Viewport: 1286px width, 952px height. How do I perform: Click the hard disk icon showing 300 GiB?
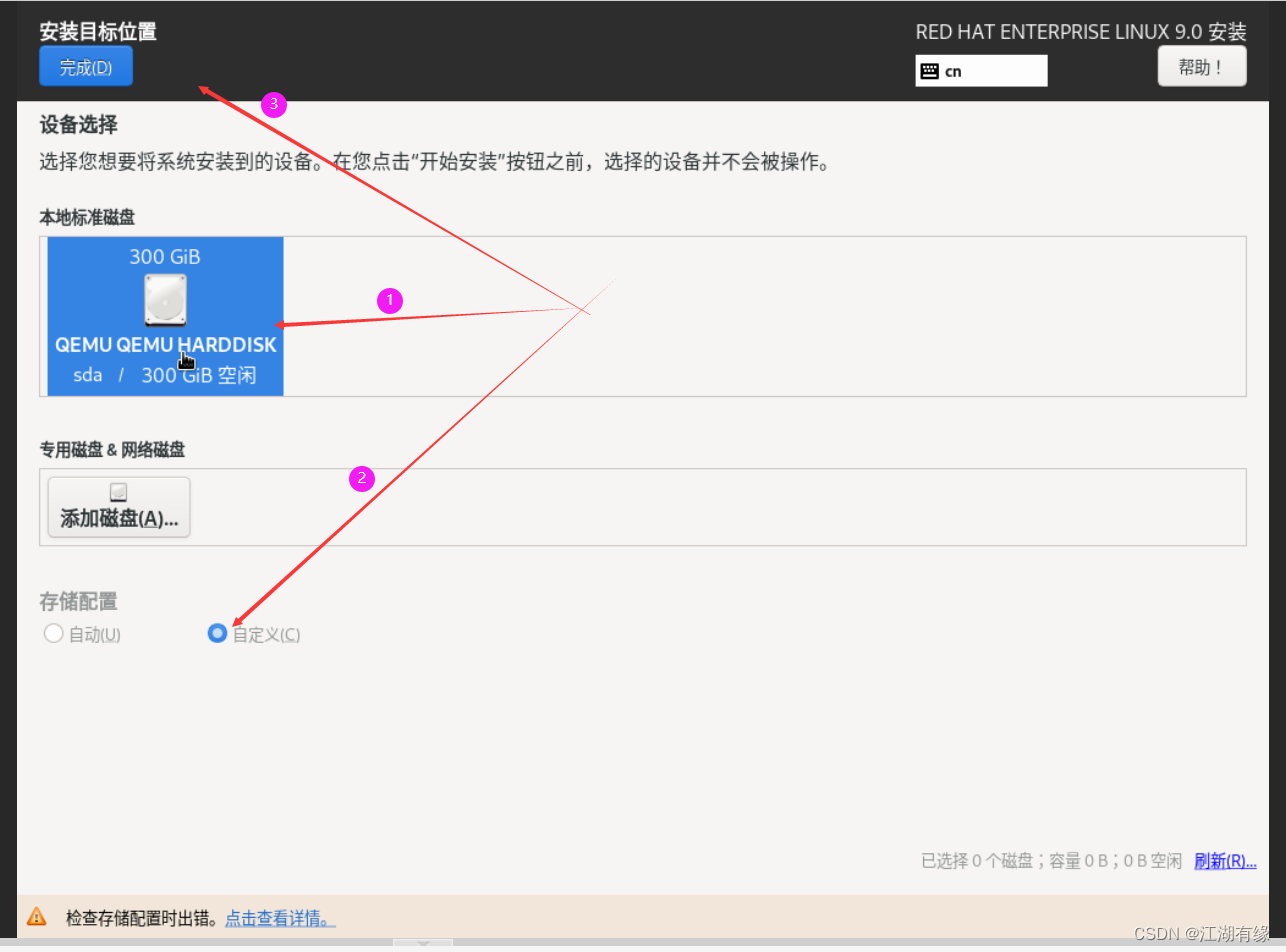tap(164, 299)
